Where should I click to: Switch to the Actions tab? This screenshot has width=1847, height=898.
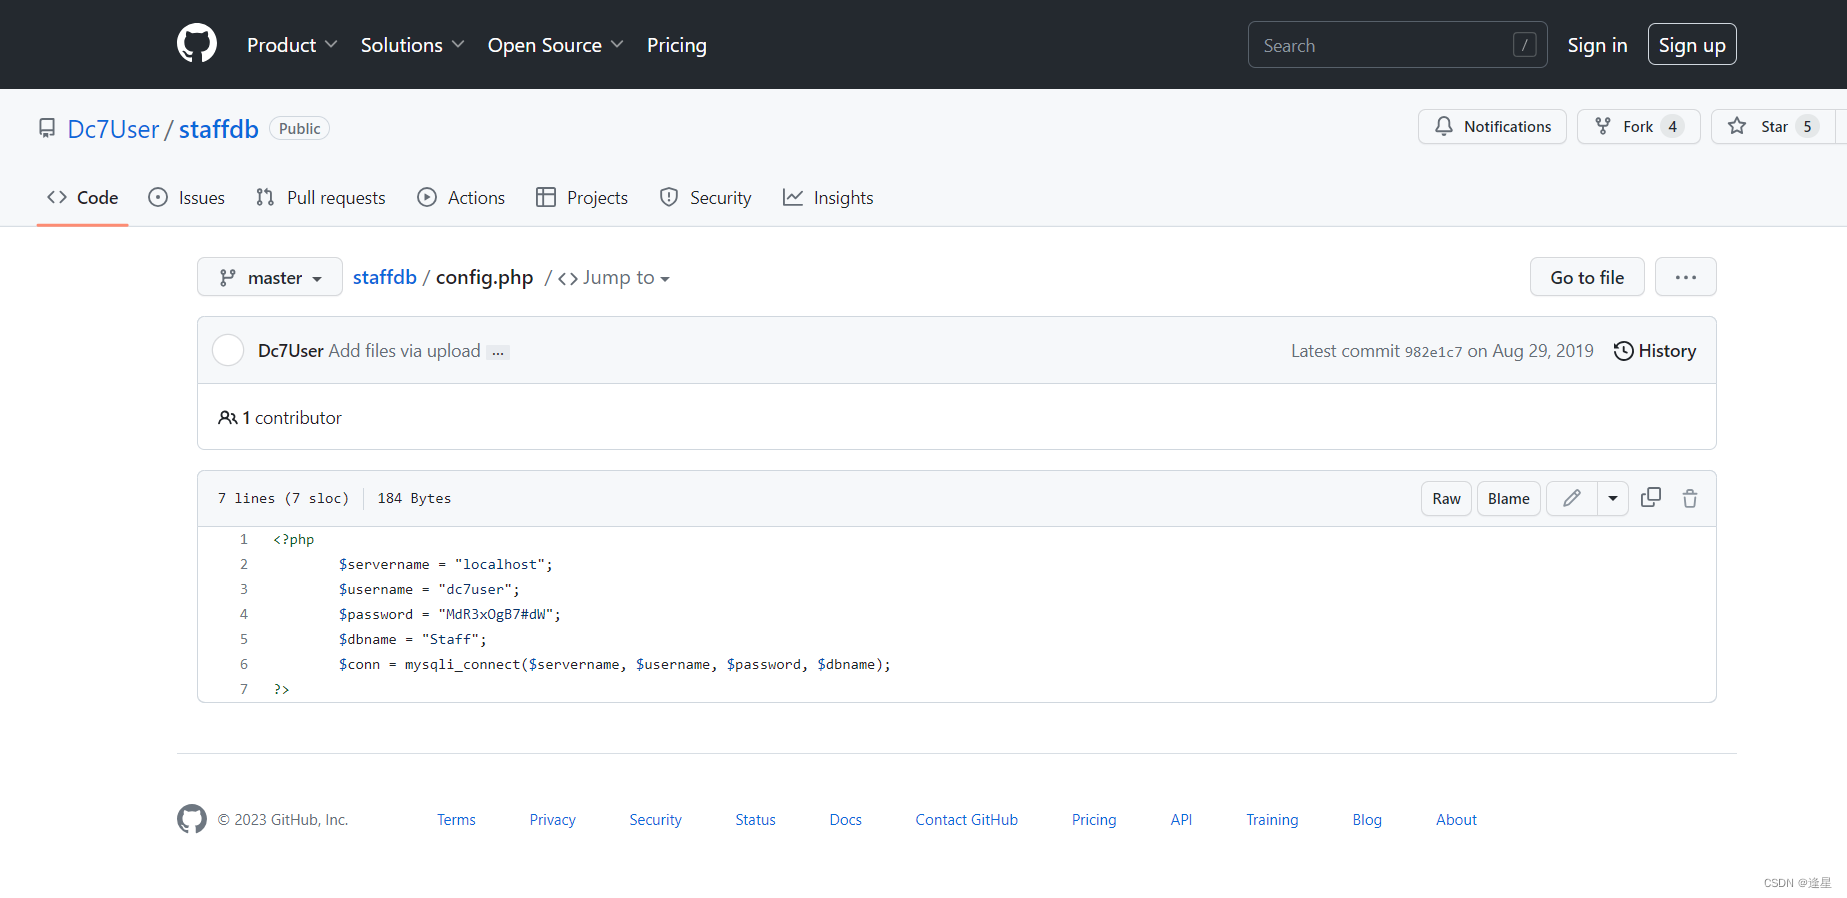point(461,198)
